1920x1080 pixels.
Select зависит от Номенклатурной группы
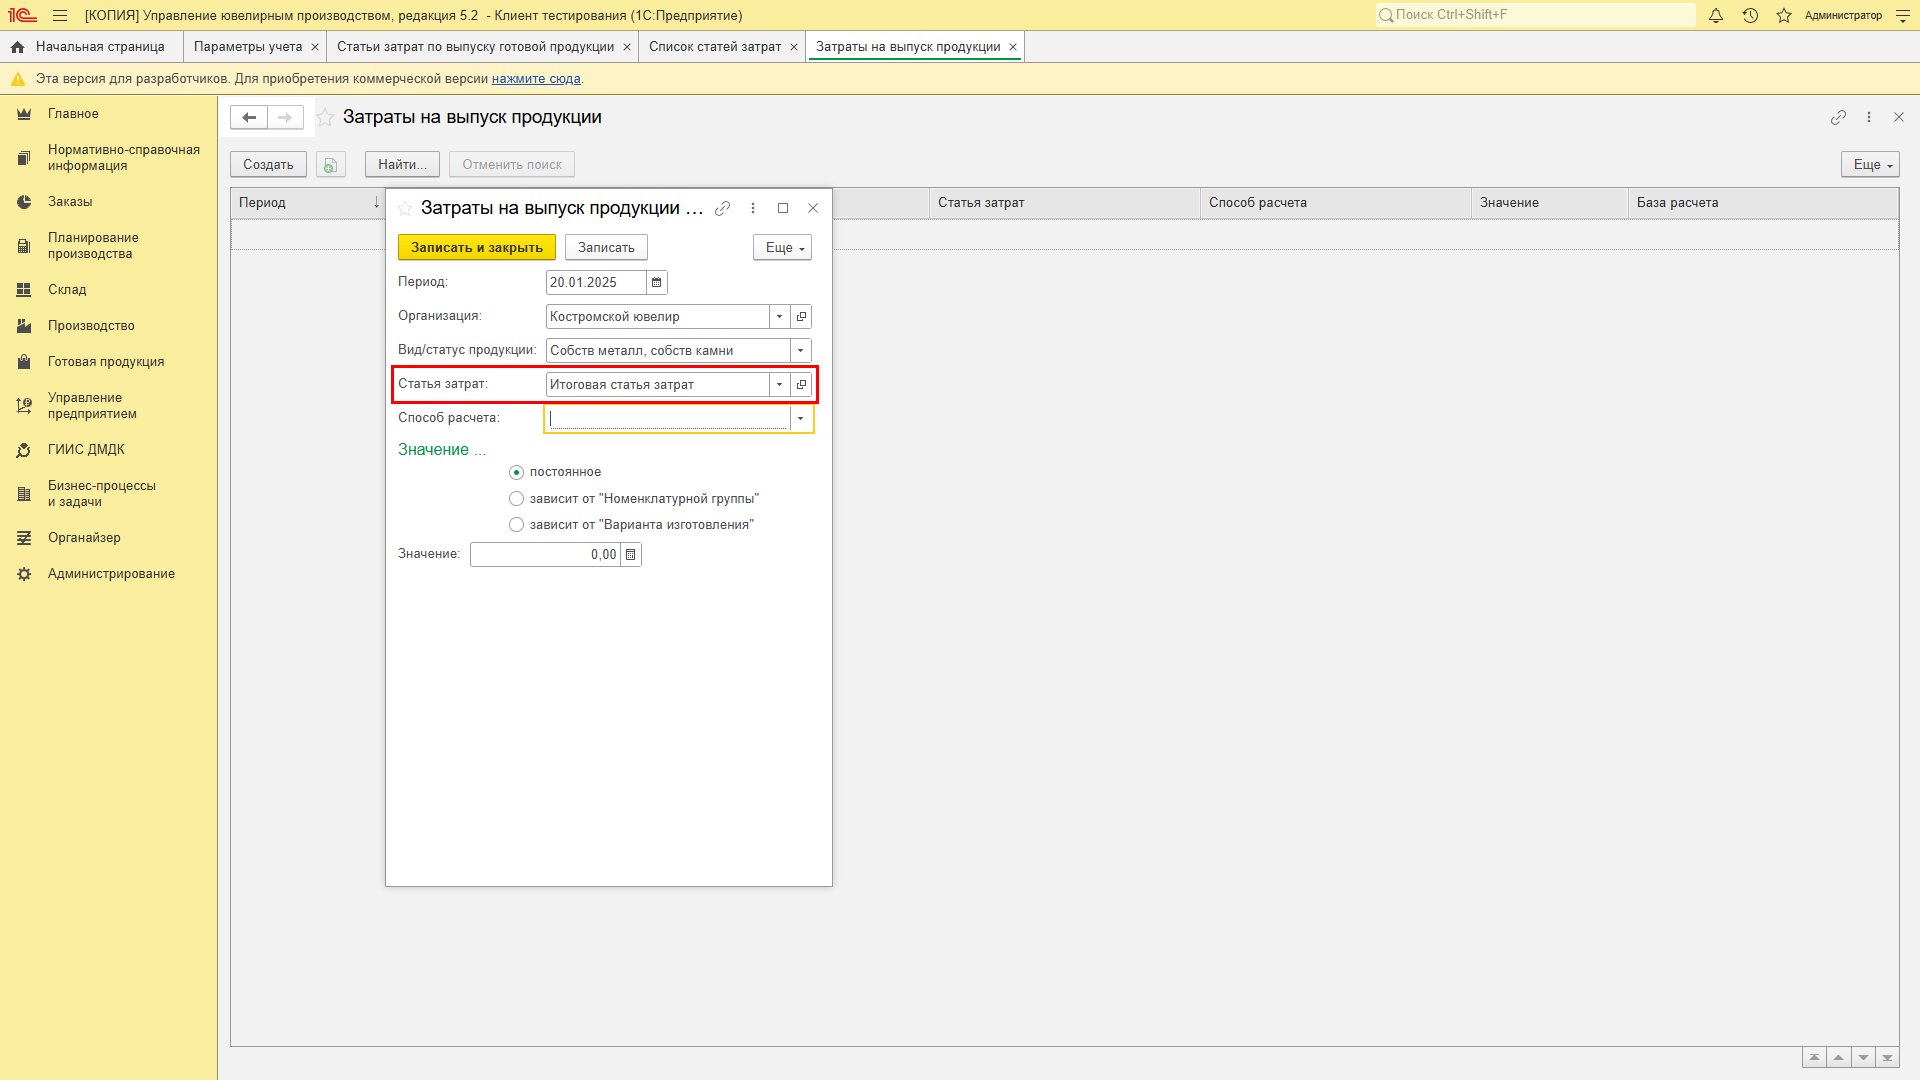click(x=516, y=499)
